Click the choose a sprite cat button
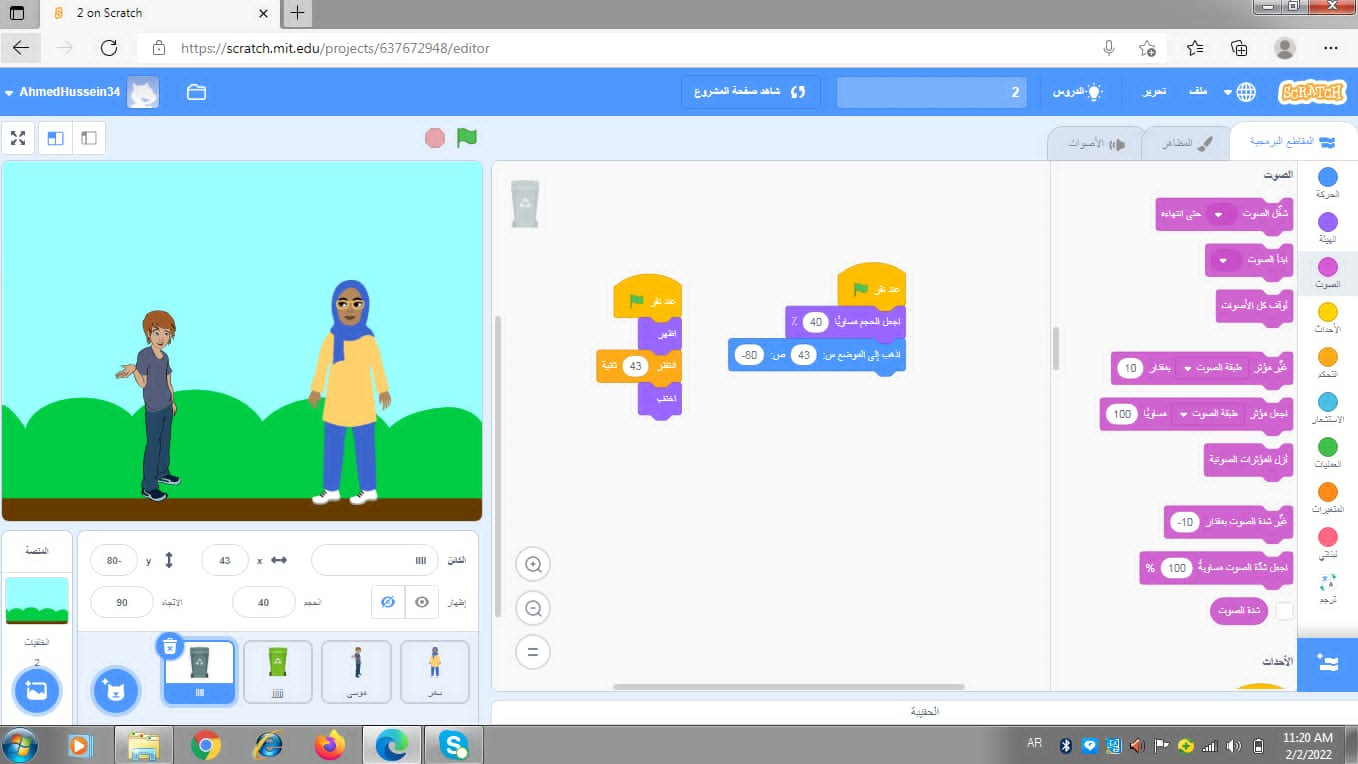1358x764 pixels. click(115, 691)
